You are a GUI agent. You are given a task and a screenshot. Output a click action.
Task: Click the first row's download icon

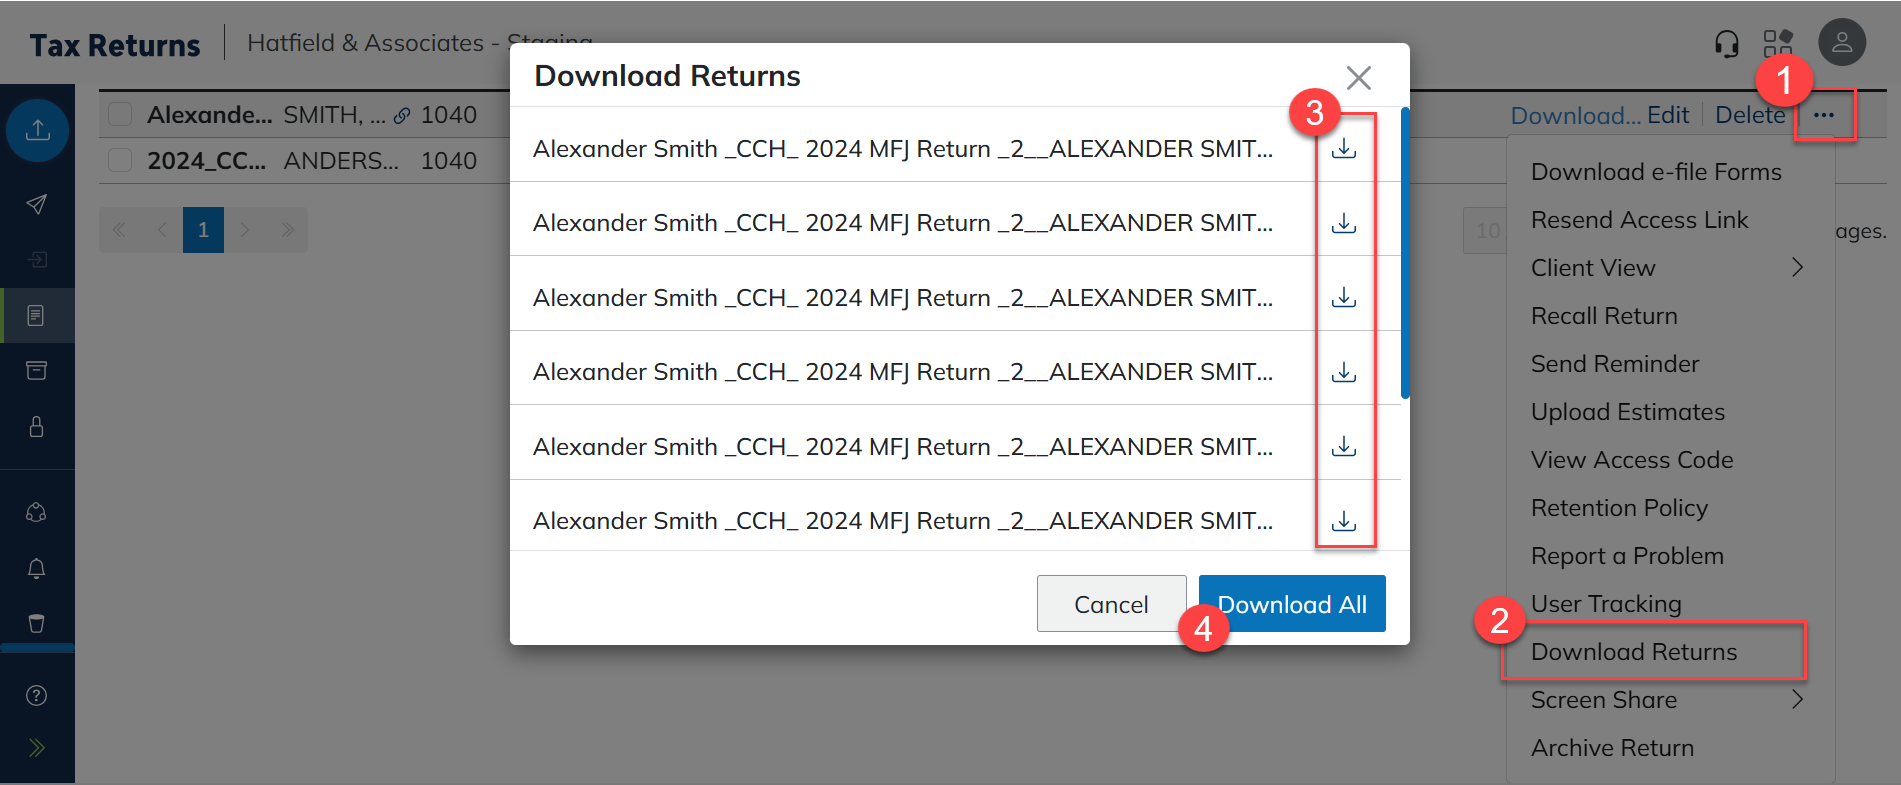[1344, 149]
